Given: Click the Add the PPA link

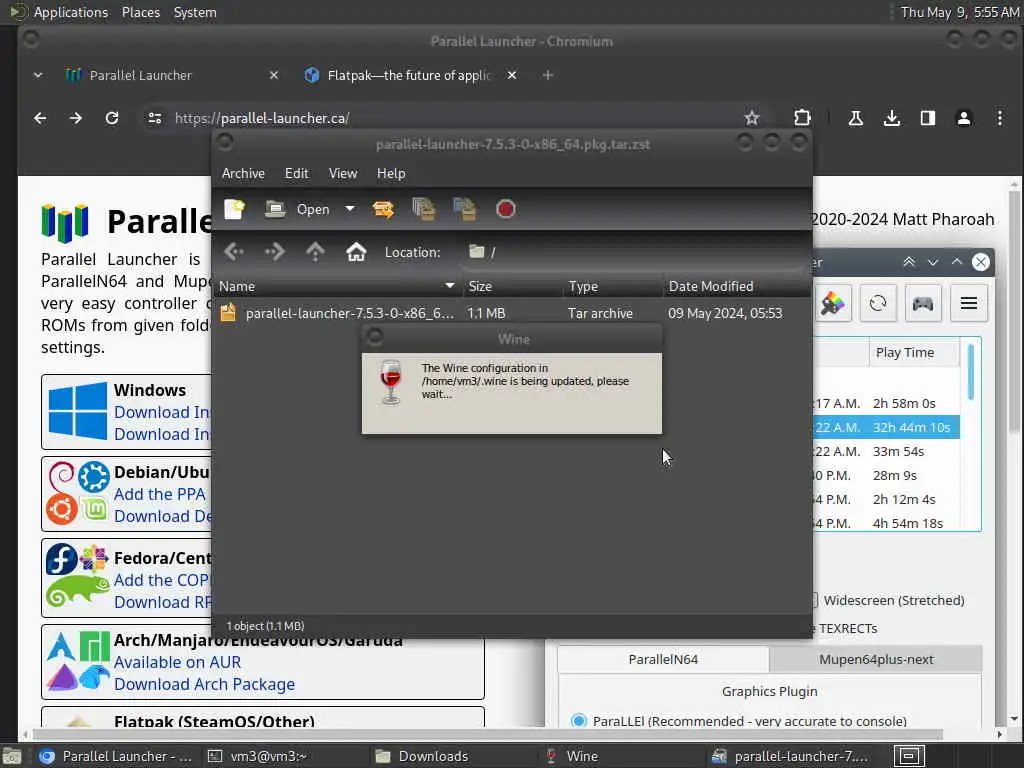Looking at the screenshot, I should tap(160, 494).
